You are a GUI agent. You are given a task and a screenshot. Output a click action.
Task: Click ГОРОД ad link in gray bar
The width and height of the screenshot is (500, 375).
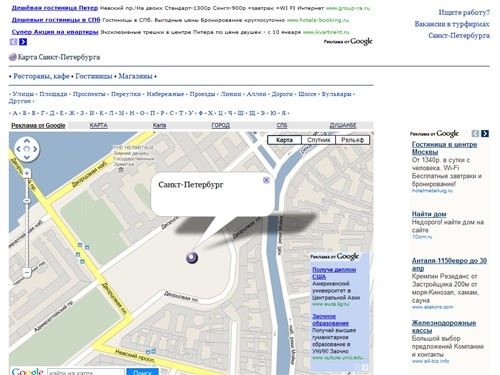(221, 125)
